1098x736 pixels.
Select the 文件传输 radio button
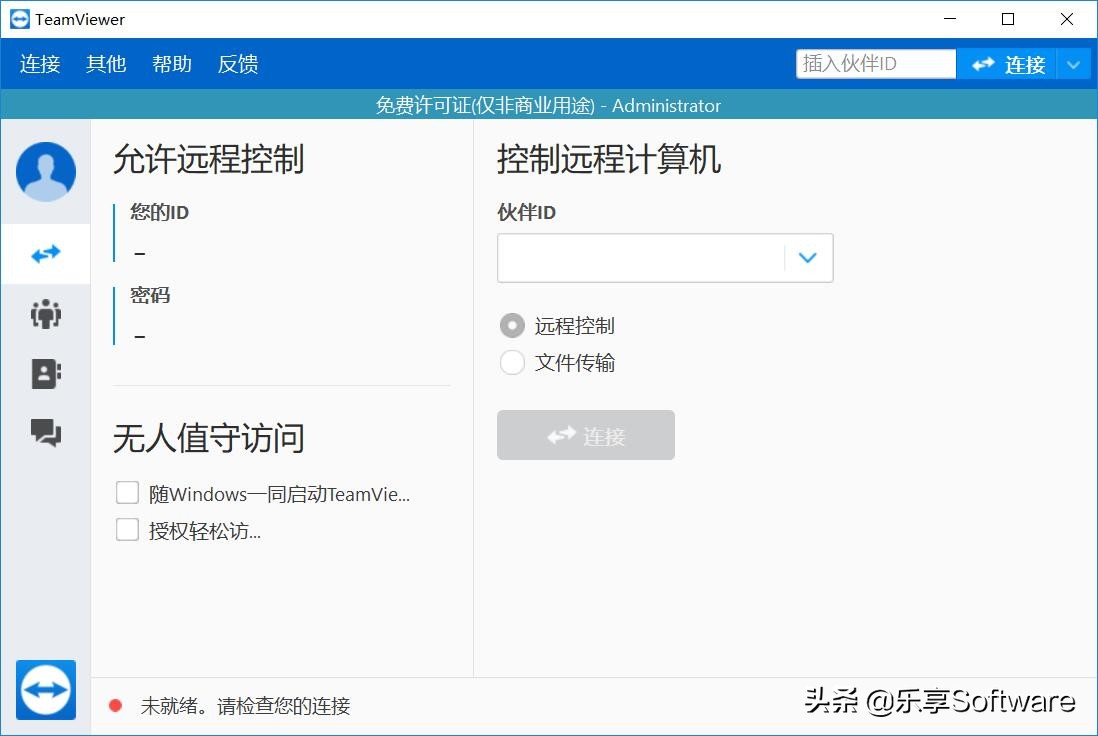click(x=512, y=363)
